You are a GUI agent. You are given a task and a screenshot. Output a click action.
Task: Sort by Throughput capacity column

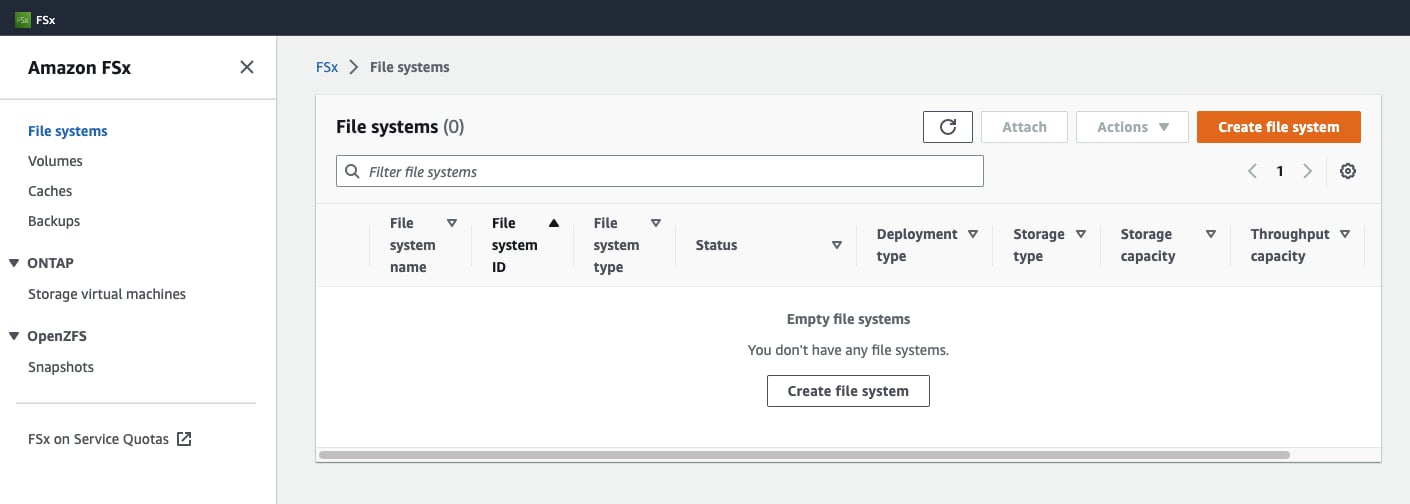(x=1345, y=234)
